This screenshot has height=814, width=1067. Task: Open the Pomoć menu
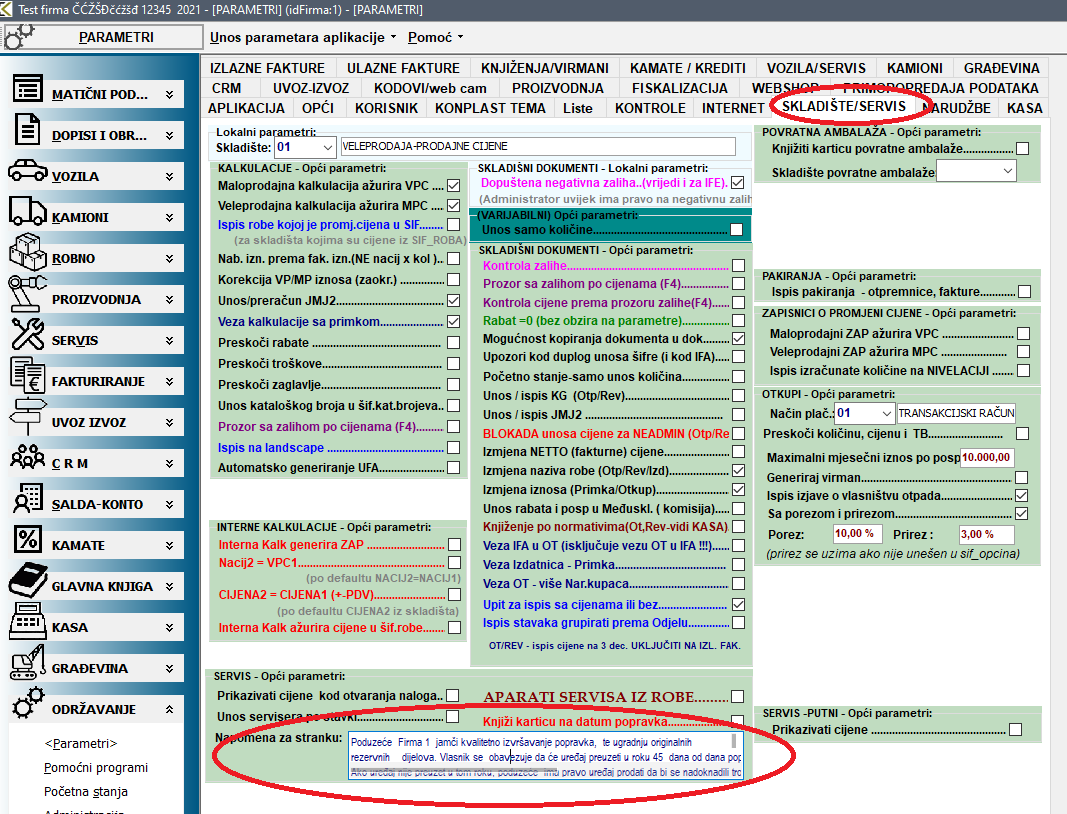(x=436, y=37)
